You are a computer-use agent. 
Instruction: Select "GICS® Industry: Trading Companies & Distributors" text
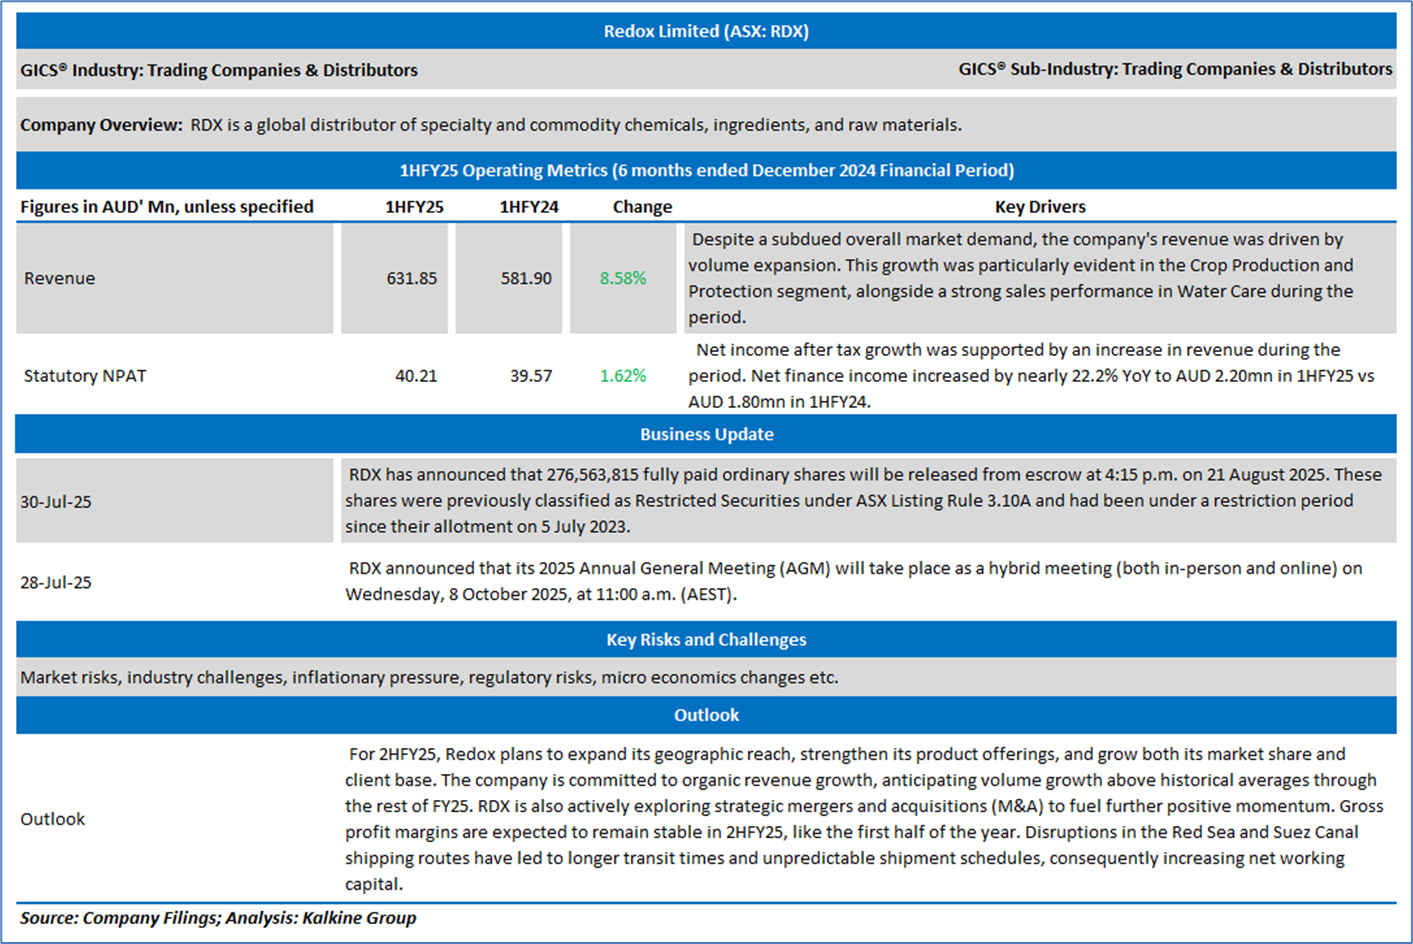(x=219, y=70)
